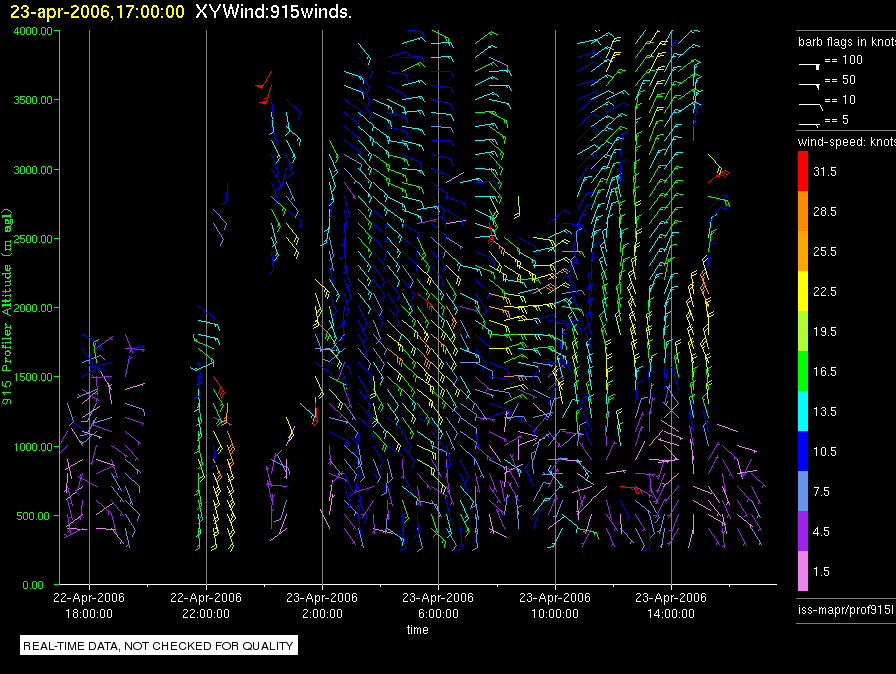This screenshot has height=674, width=896.
Task: Click the 500.00 altitude tick label
Action: 33,516
